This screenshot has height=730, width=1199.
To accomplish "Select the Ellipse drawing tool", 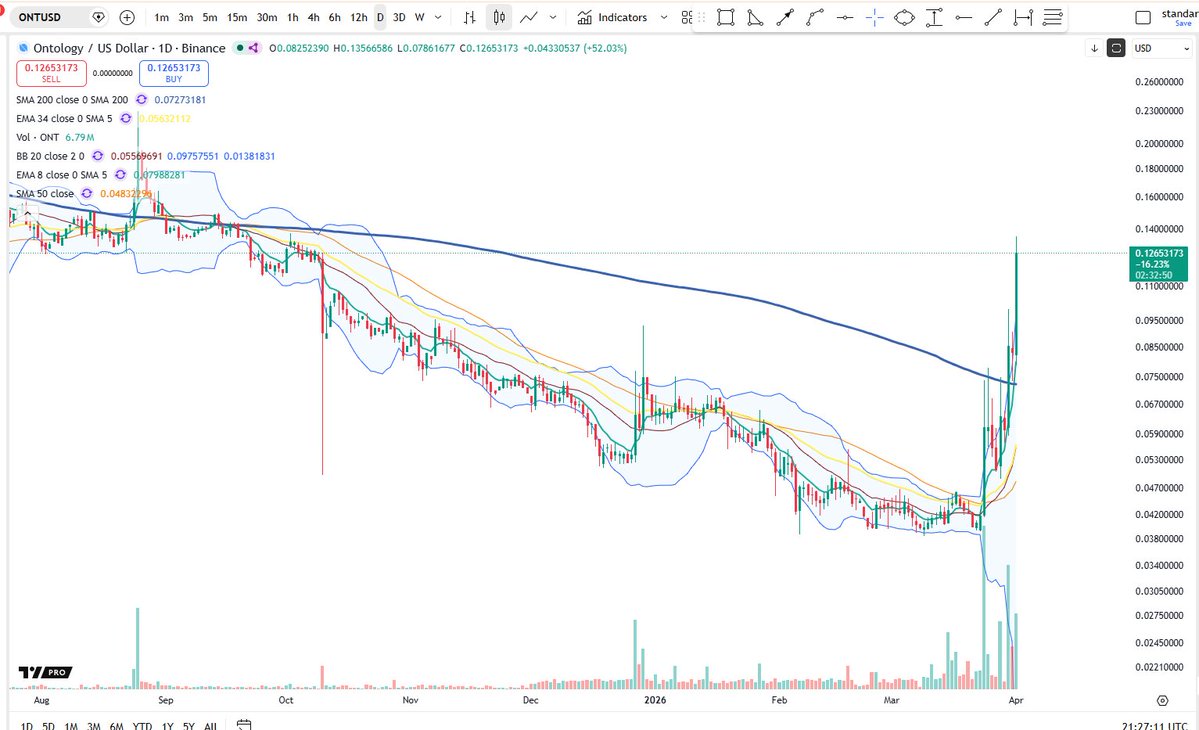I will tap(905, 17).
